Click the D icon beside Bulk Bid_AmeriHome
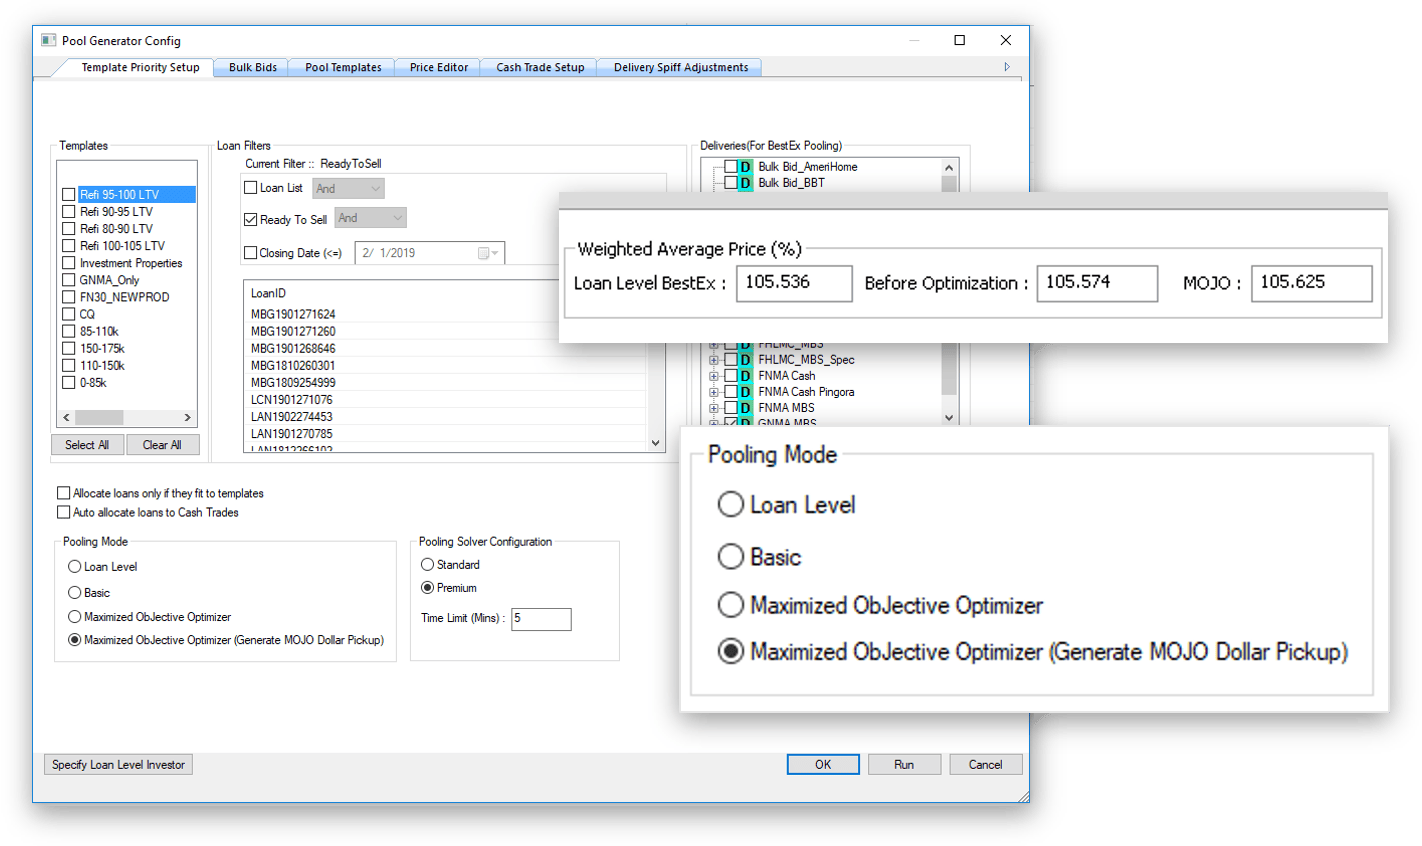Viewport: 1422px width, 846px height. [x=745, y=167]
